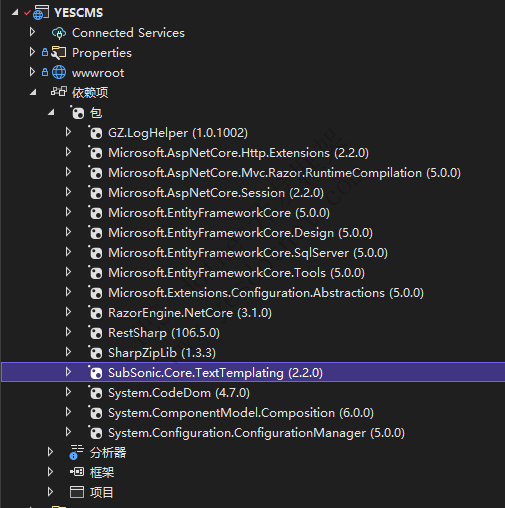This screenshot has height=508, width=505.
Task: Expand System.Configuration.ConfigurationManager package
Action: point(68,432)
